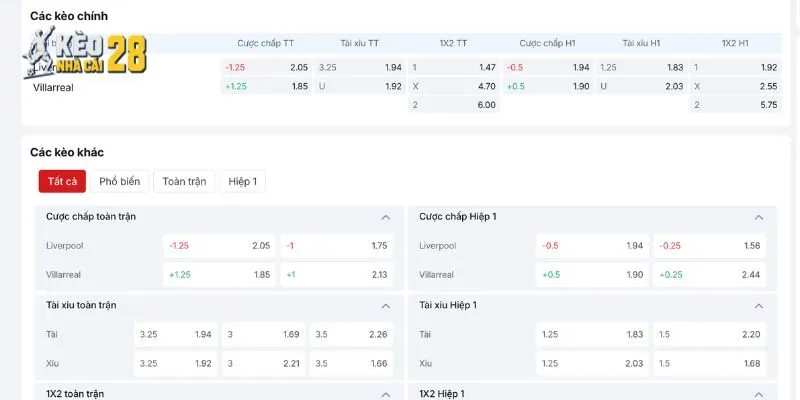Collapse the Tài xỉu toàn trận section

pyautogui.click(x=386, y=306)
